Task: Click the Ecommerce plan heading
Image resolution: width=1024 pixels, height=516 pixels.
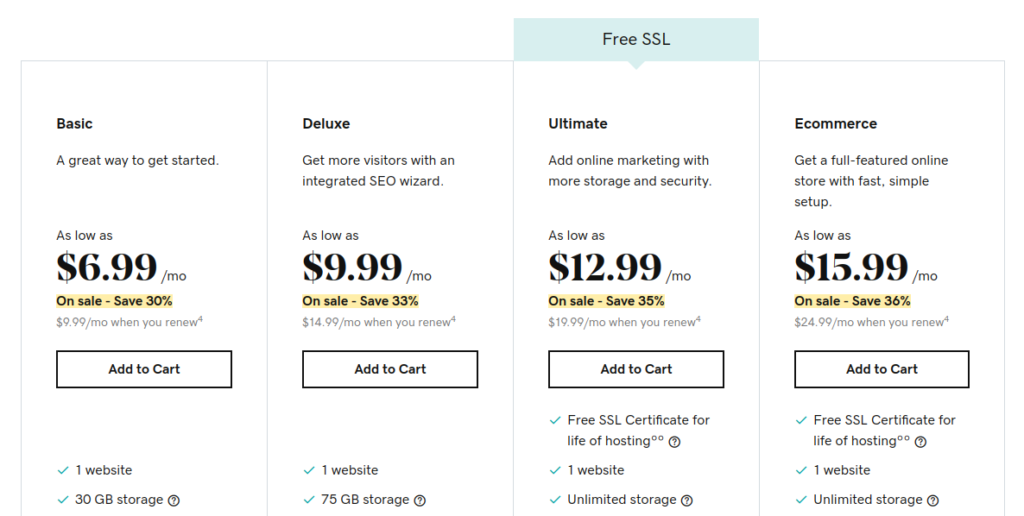Action: [x=835, y=123]
